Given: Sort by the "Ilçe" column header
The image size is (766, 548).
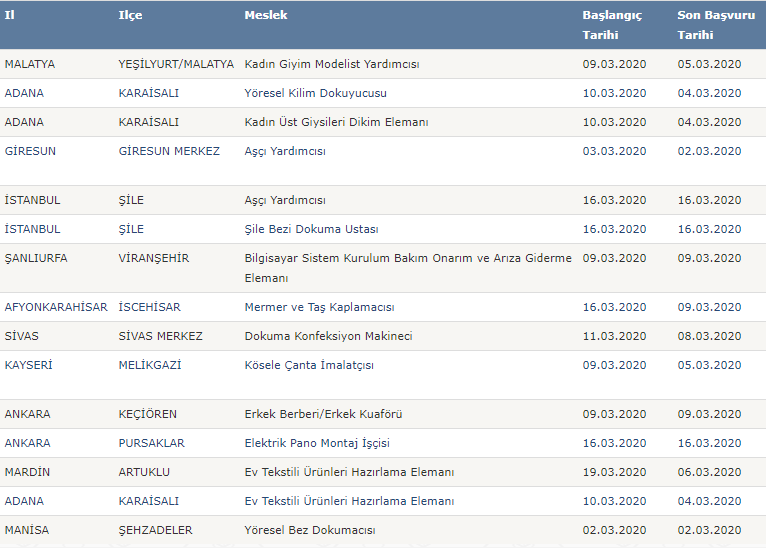Looking at the screenshot, I should click(x=130, y=15).
